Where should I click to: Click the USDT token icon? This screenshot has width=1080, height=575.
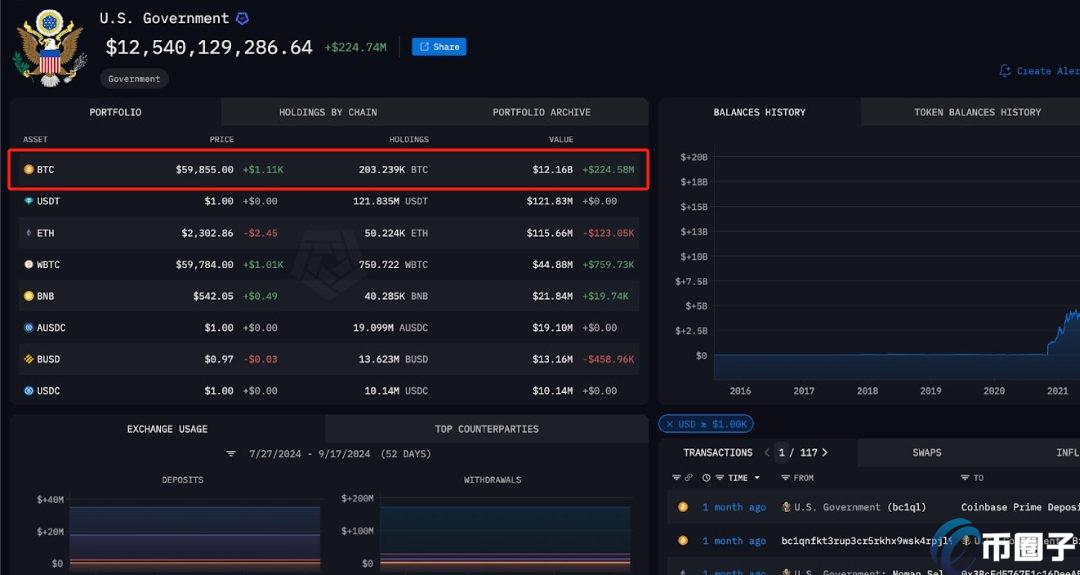point(28,201)
